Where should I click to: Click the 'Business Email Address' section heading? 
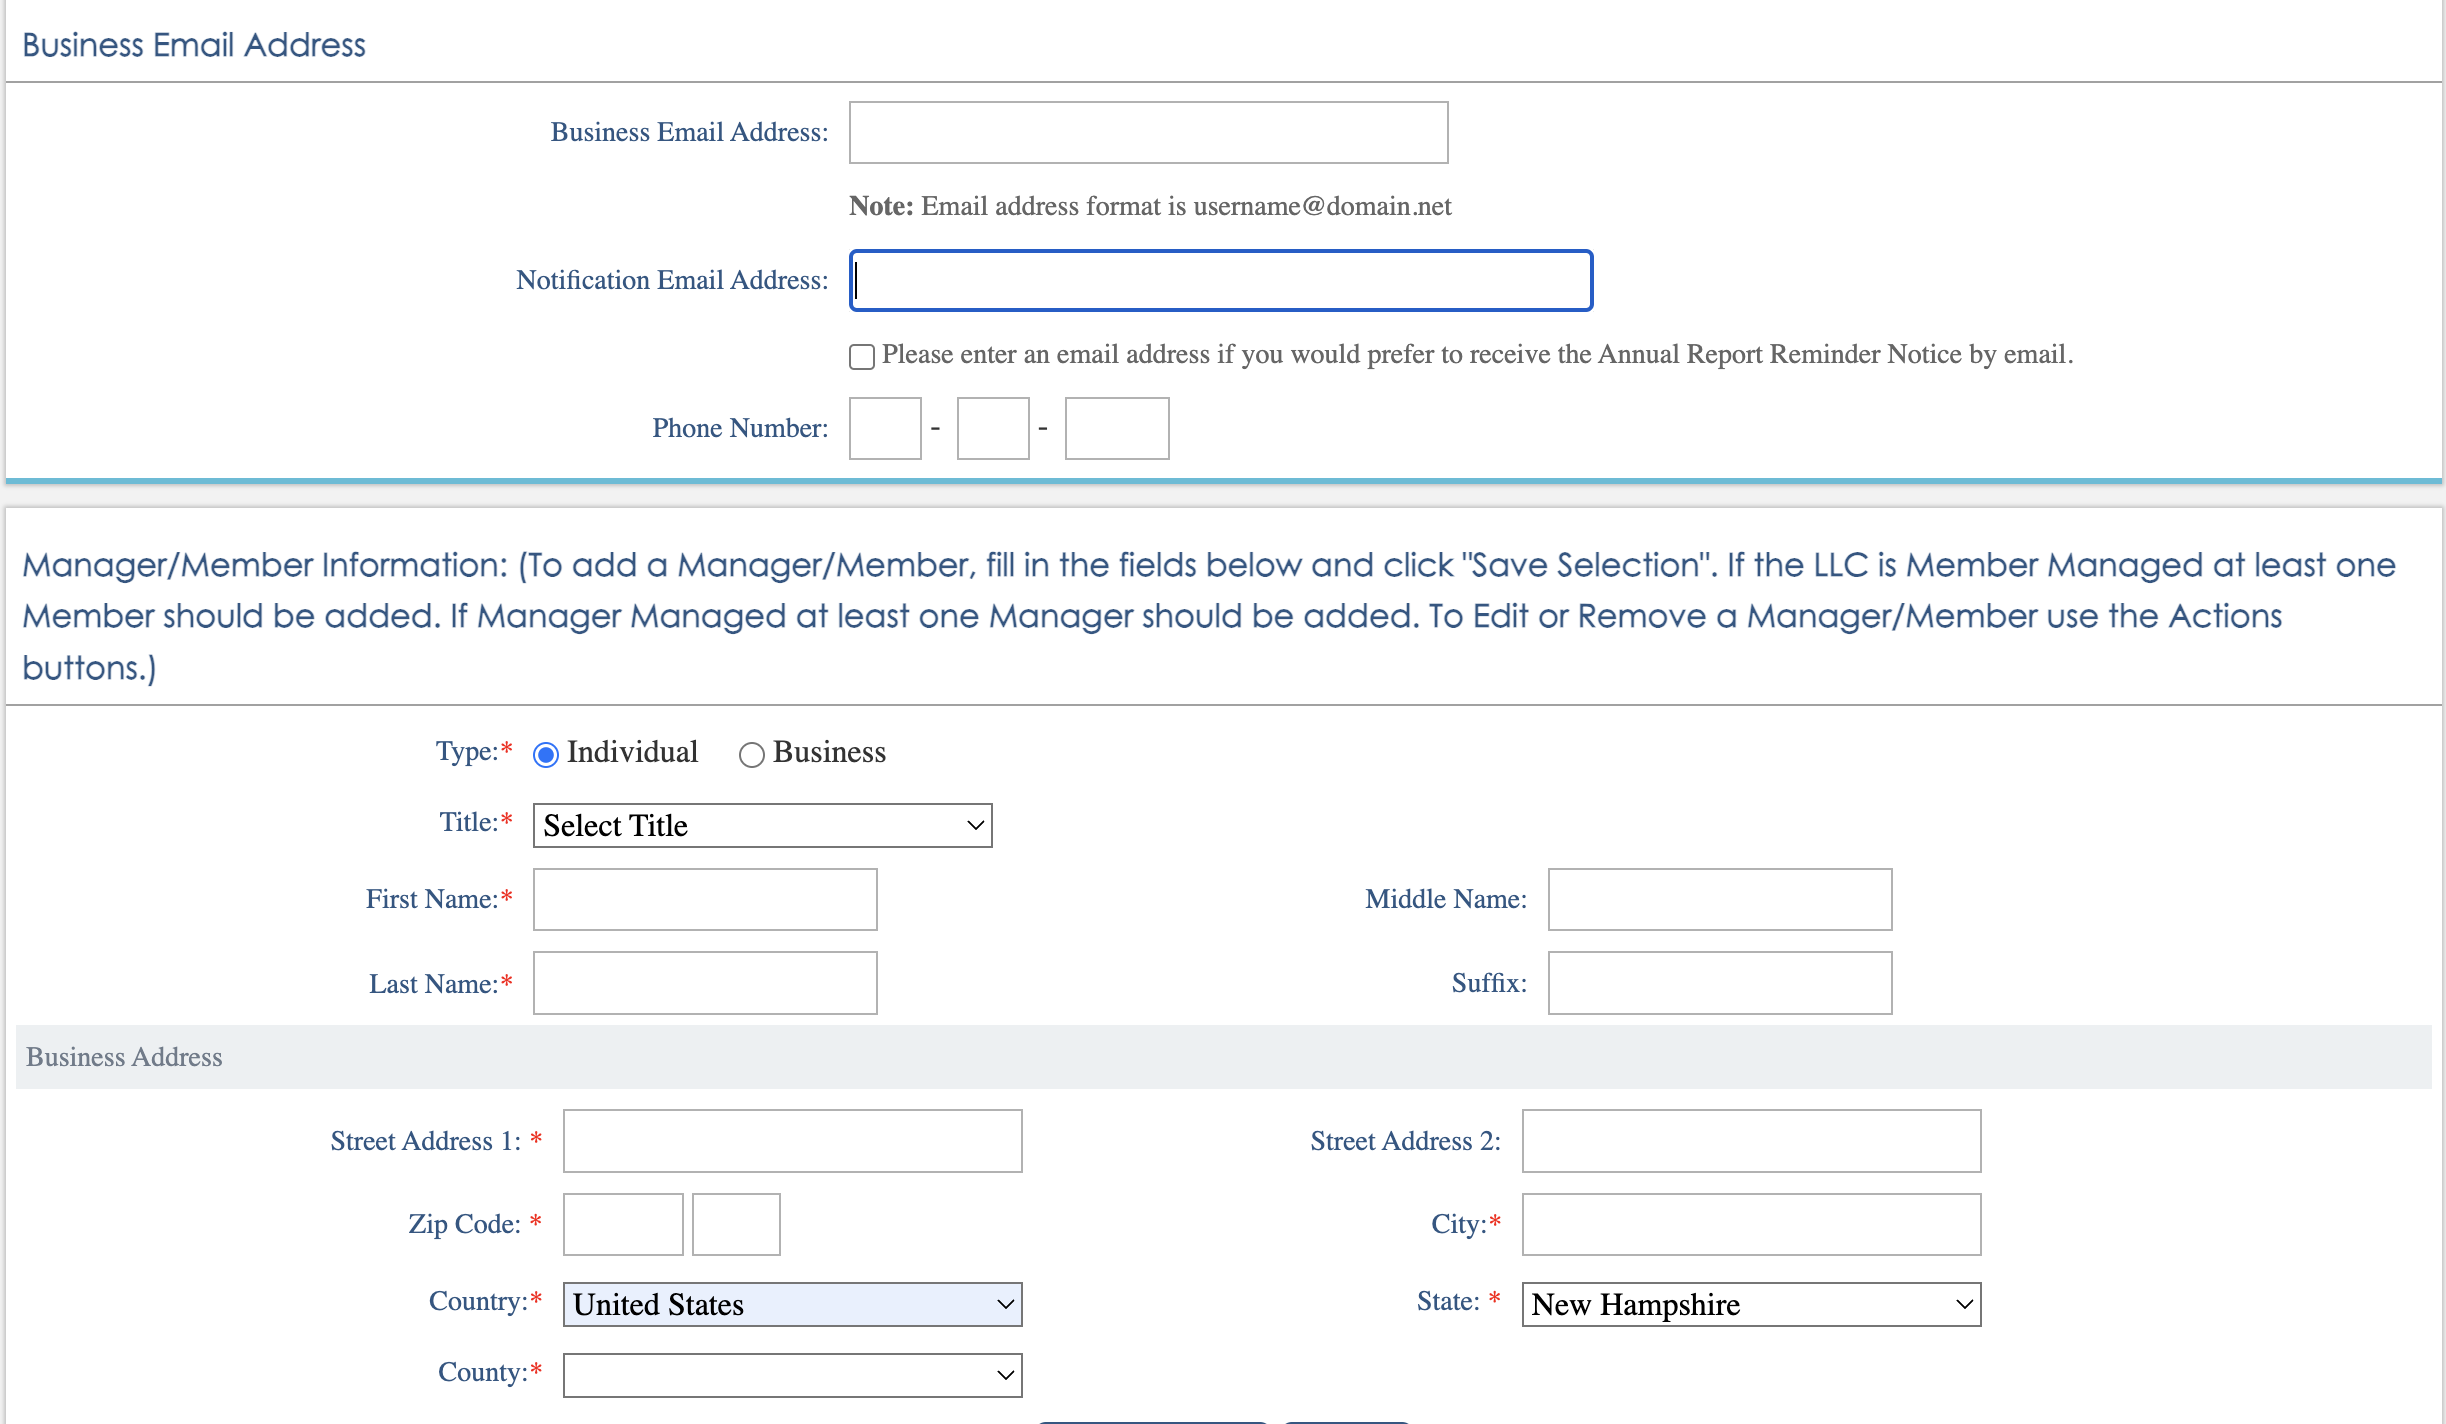click(x=194, y=45)
